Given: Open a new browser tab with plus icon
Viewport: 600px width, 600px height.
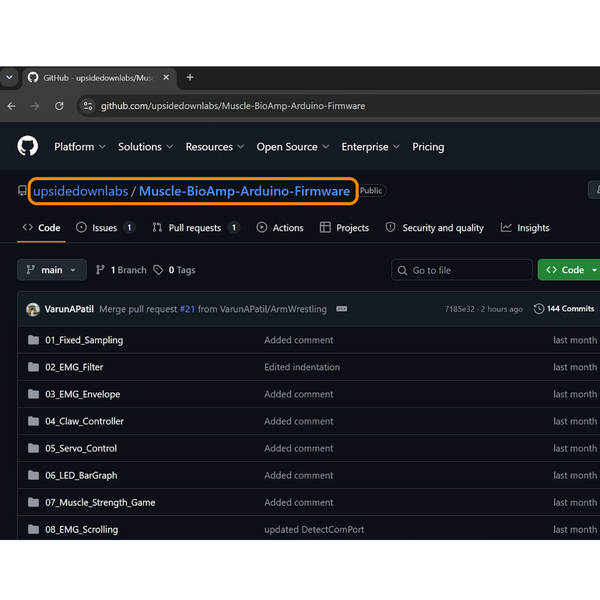Looking at the screenshot, I should [190, 77].
